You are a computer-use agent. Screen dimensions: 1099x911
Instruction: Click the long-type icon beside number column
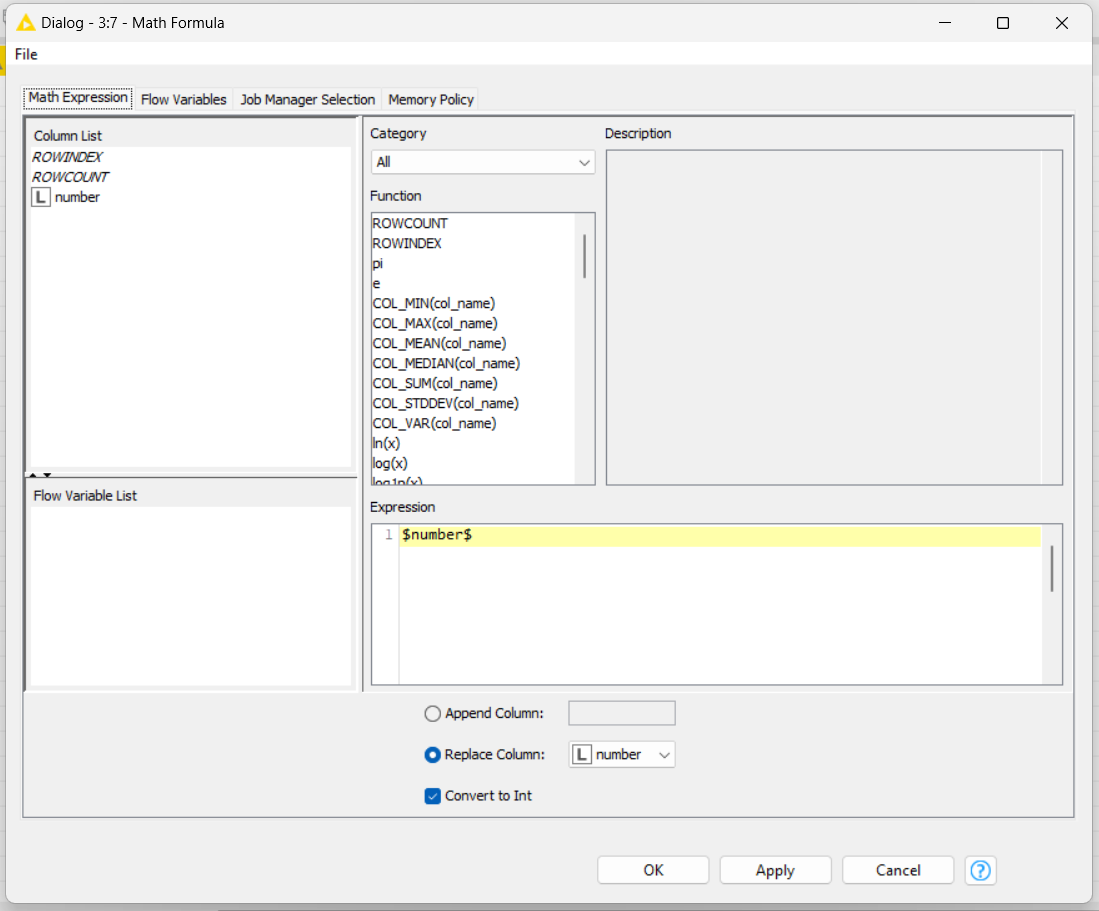pyautogui.click(x=41, y=198)
